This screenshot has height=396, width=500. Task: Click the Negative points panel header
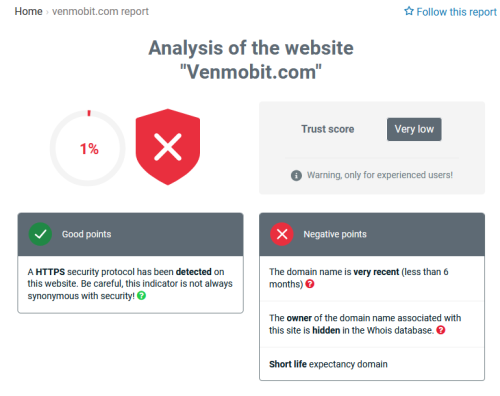(x=372, y=234)
